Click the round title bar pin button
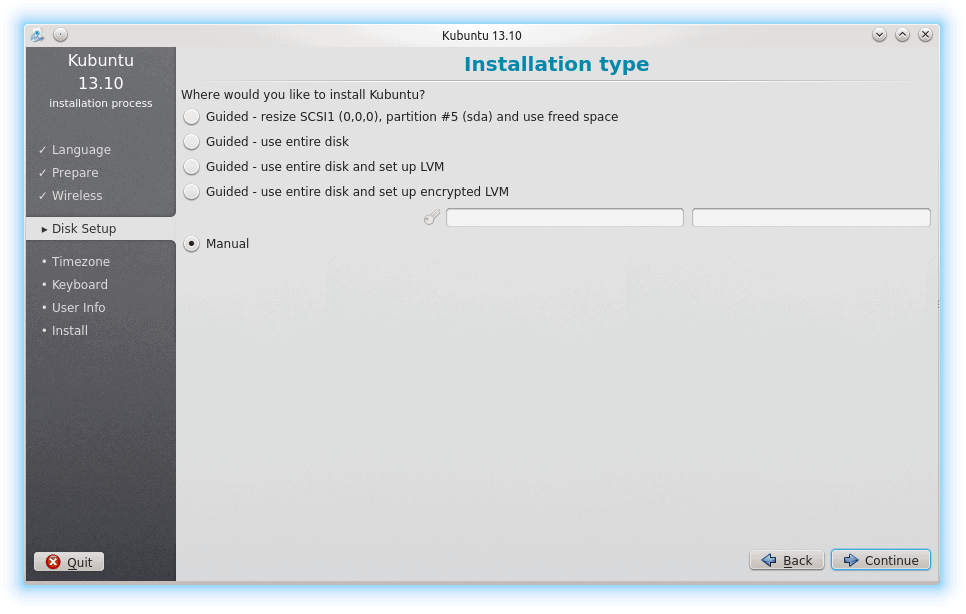The width and height of the screenshot is (966, 614). coord(60,35)
